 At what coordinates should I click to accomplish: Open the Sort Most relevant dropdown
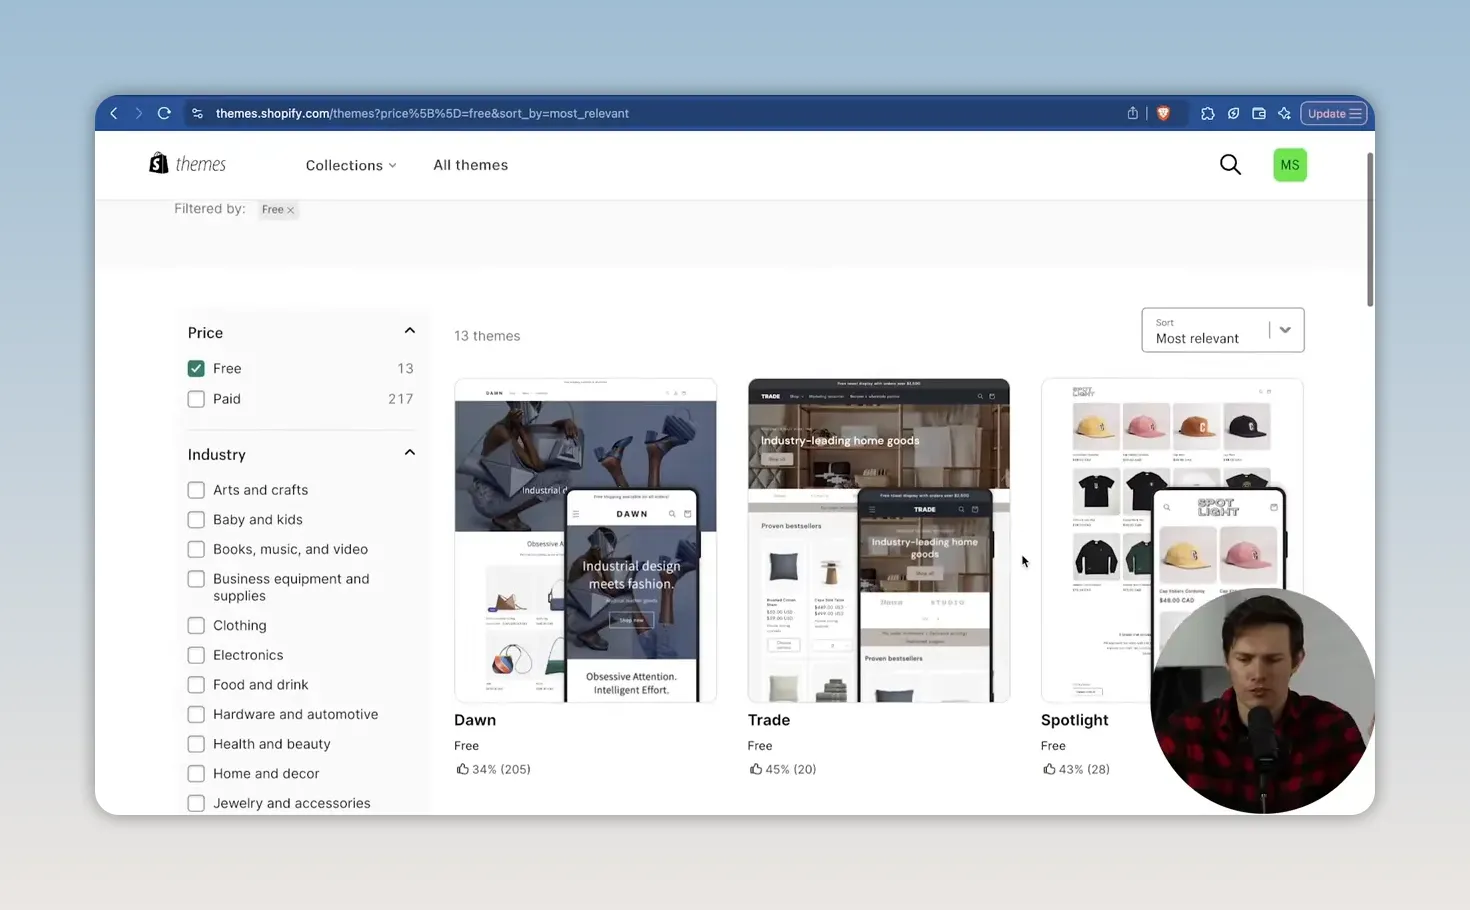(1223, 330)
